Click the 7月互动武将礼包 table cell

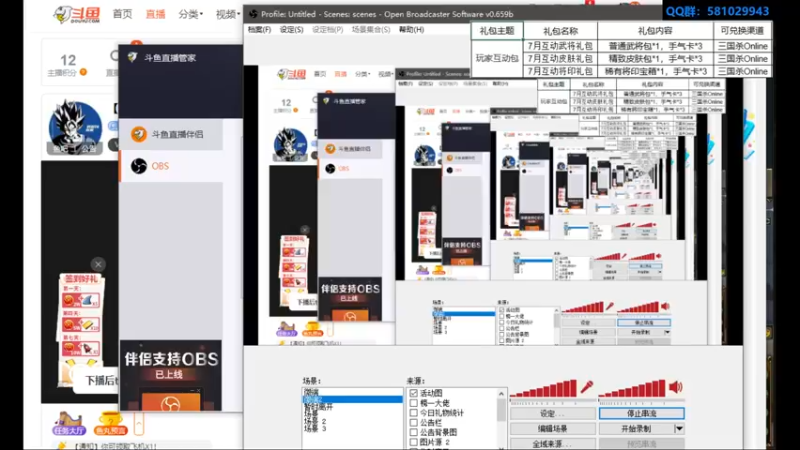tap(560, 46)
